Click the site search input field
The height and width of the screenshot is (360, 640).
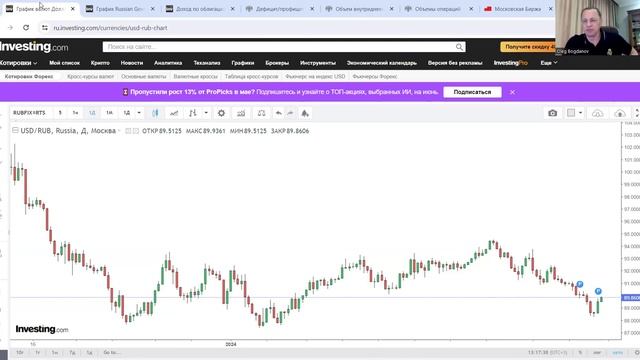(x=279, y=47)
